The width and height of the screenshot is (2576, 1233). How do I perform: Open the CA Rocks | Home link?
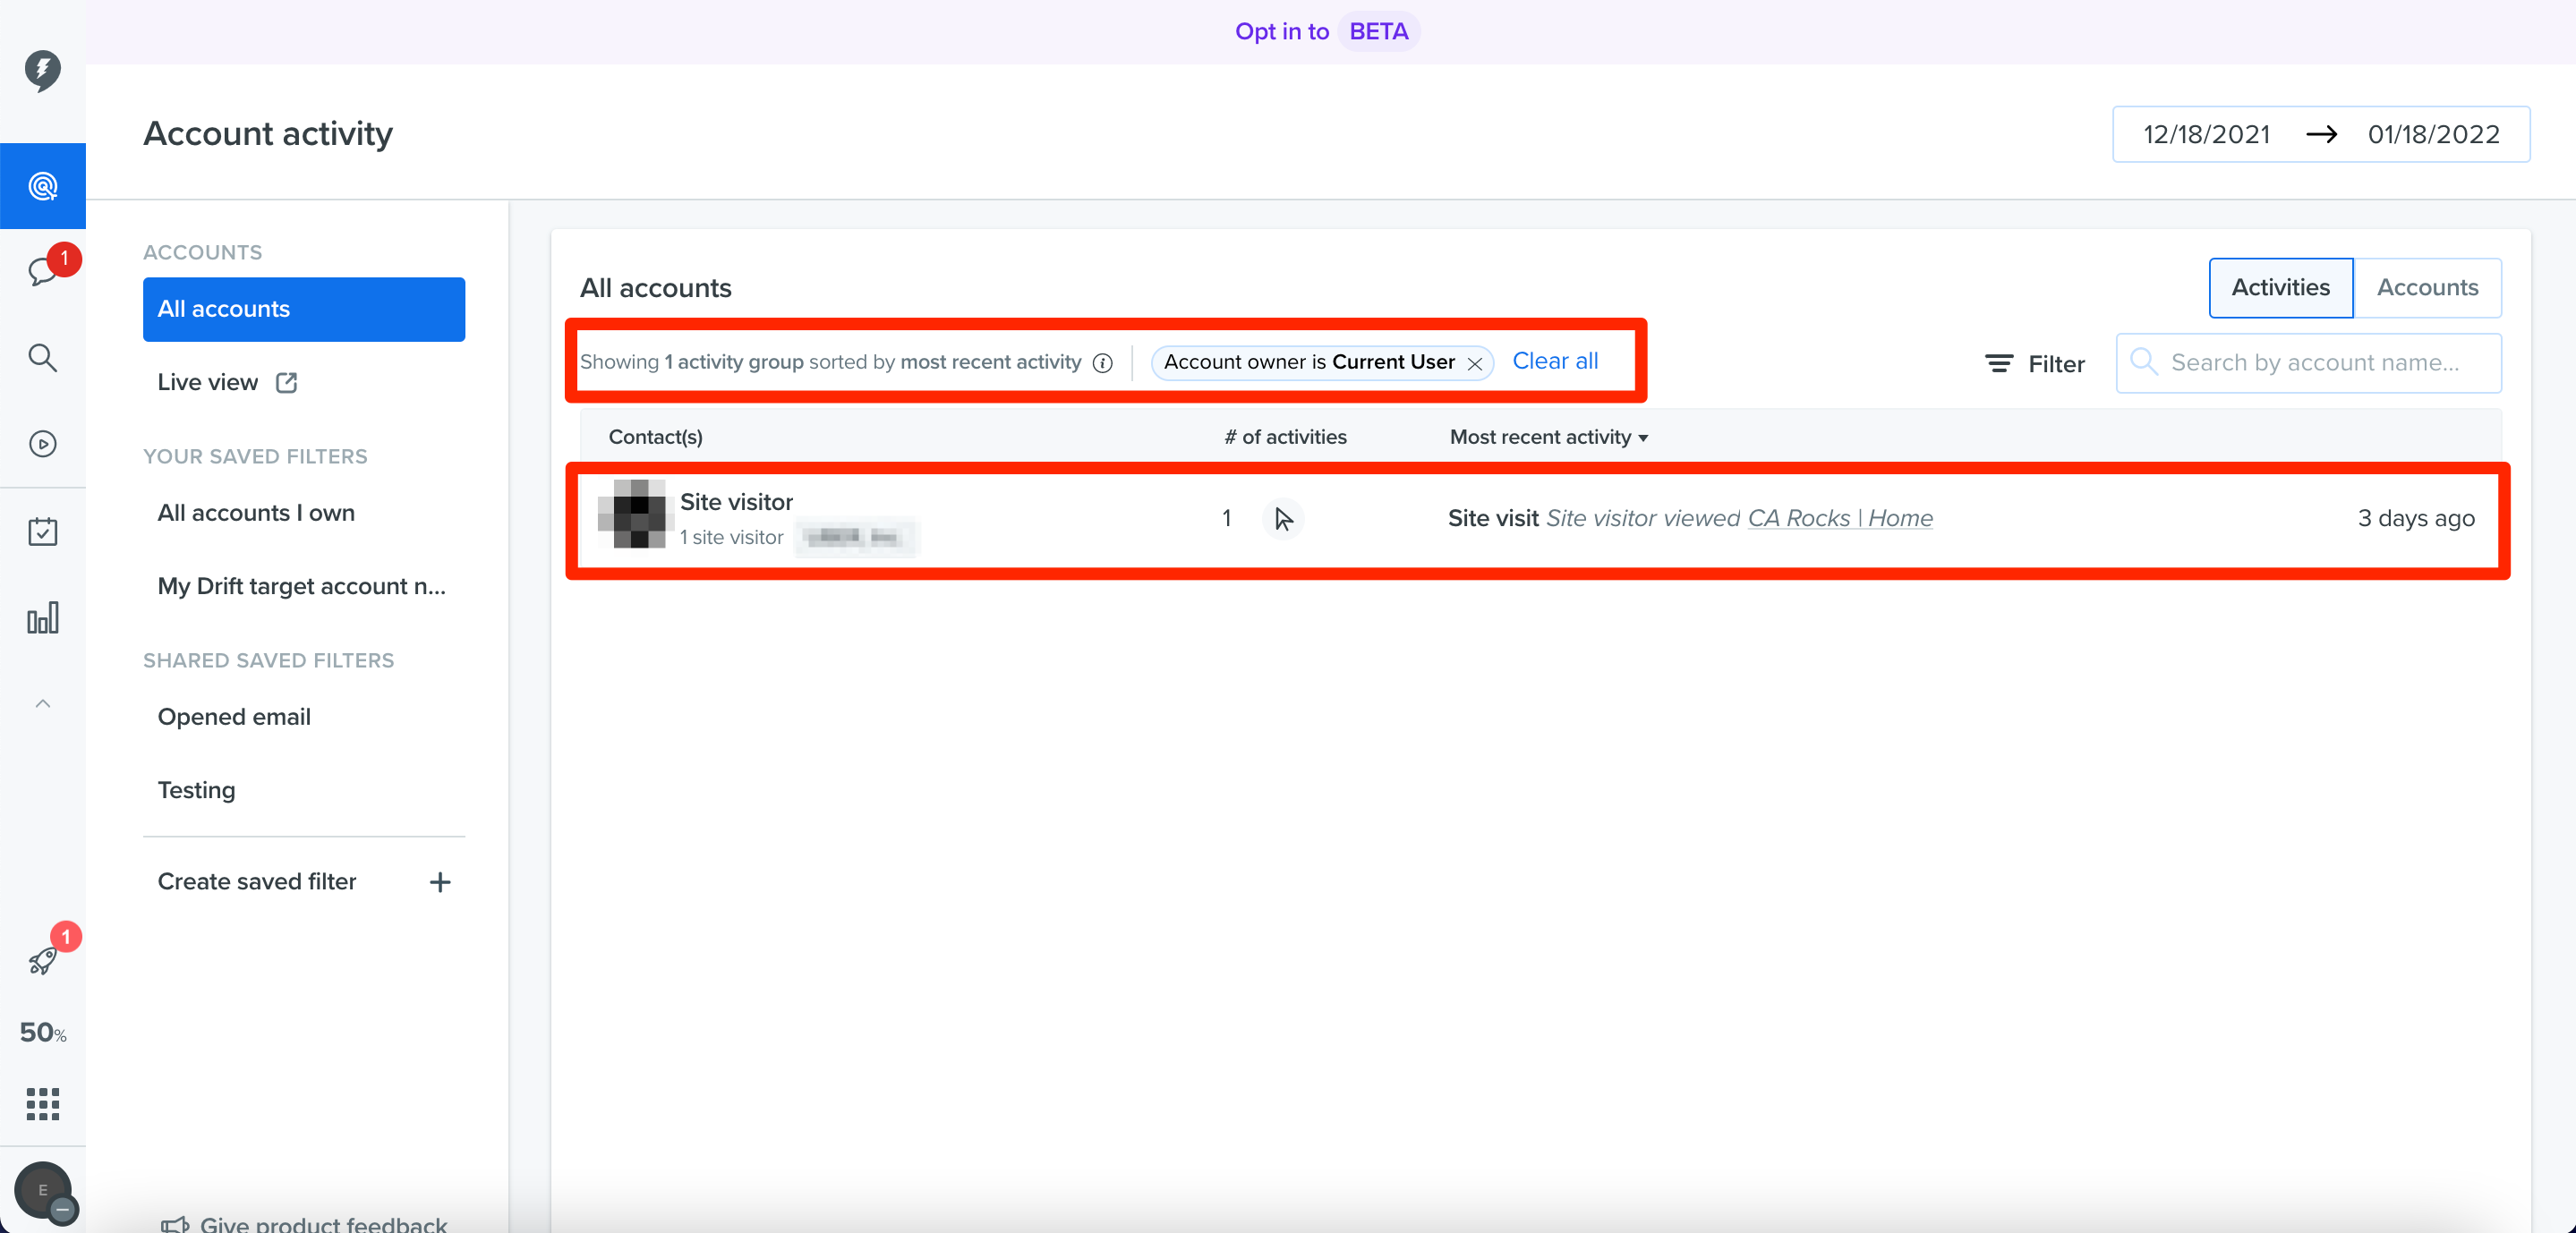(x=1840, y=518)
